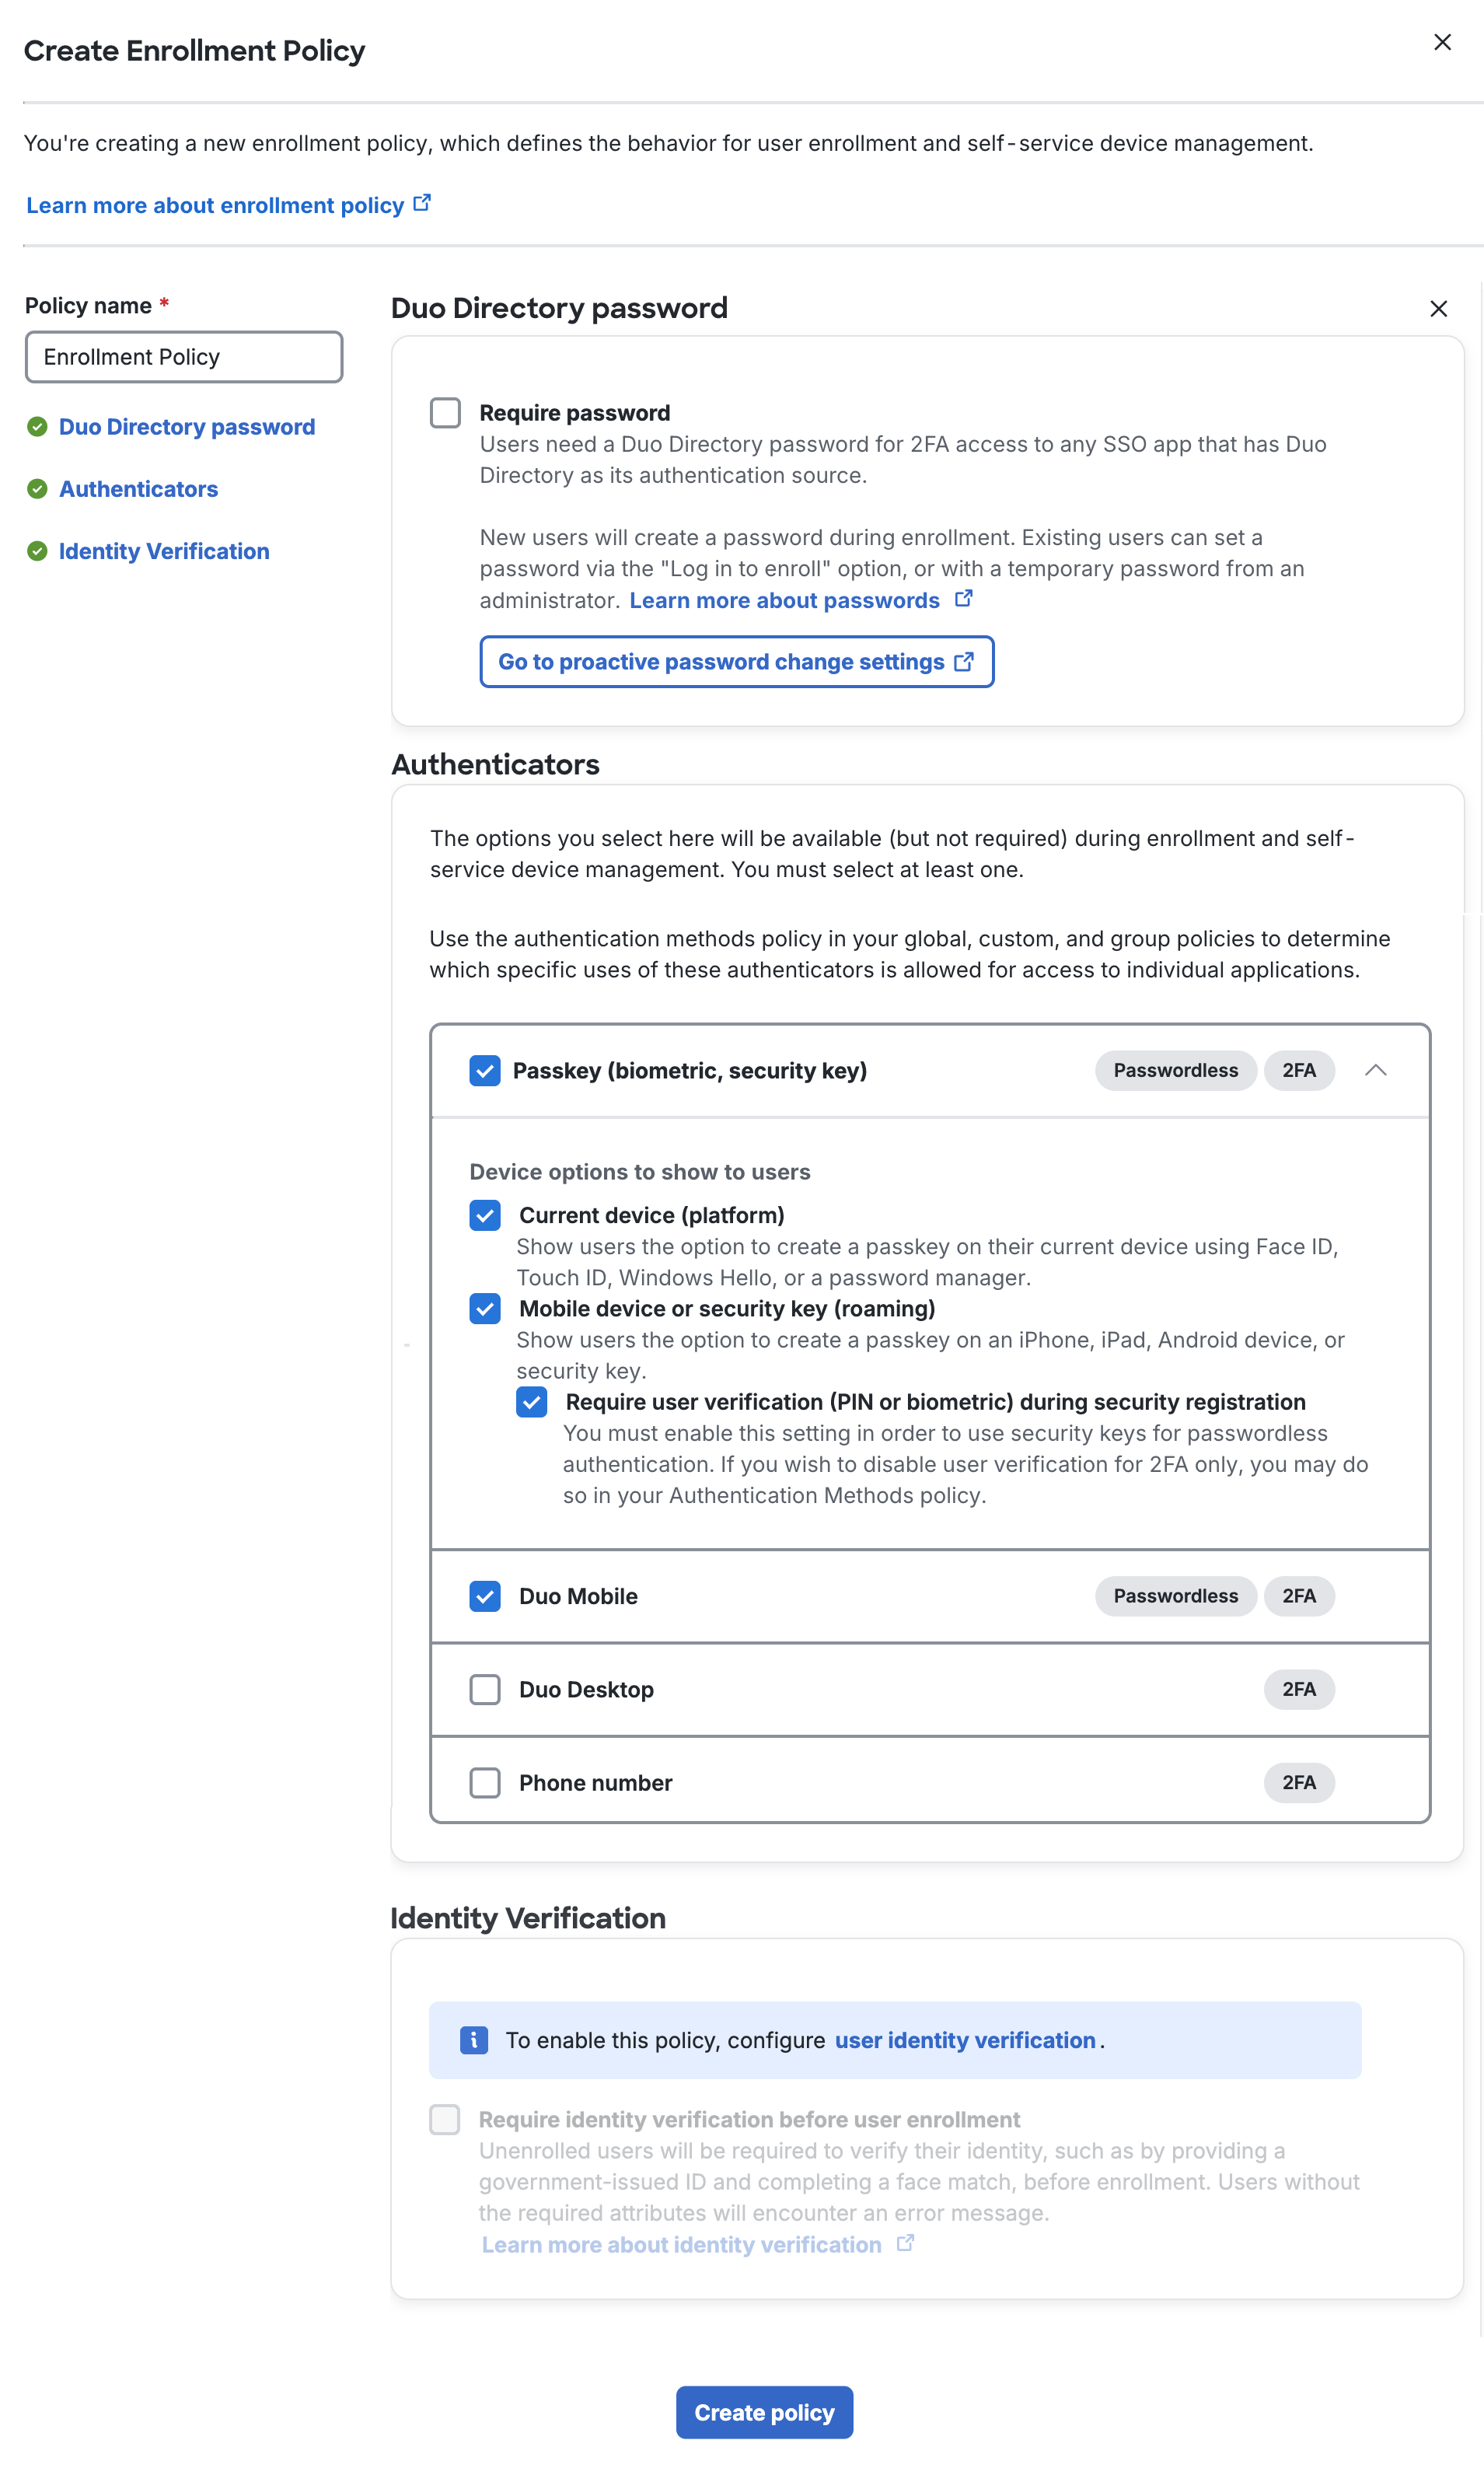Viewport: 1484px width, 2468px height.
Task: Enable the Duo Desktop authenticator
Action: click(485, 1690)
